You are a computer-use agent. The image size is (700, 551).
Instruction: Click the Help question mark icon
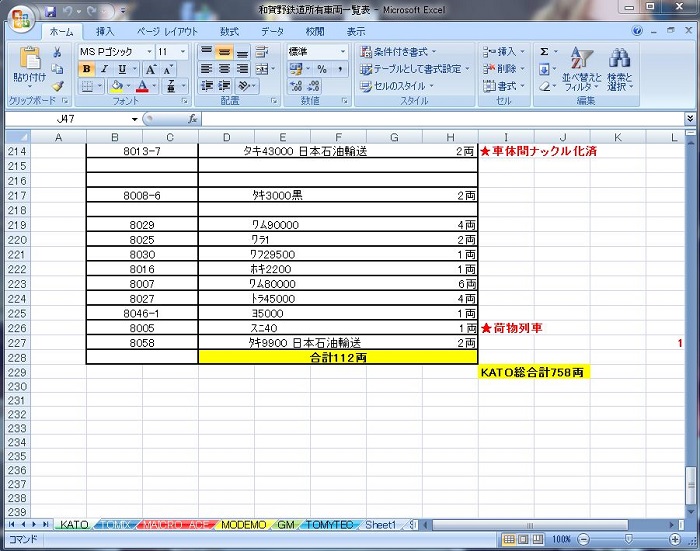(637, 31)
